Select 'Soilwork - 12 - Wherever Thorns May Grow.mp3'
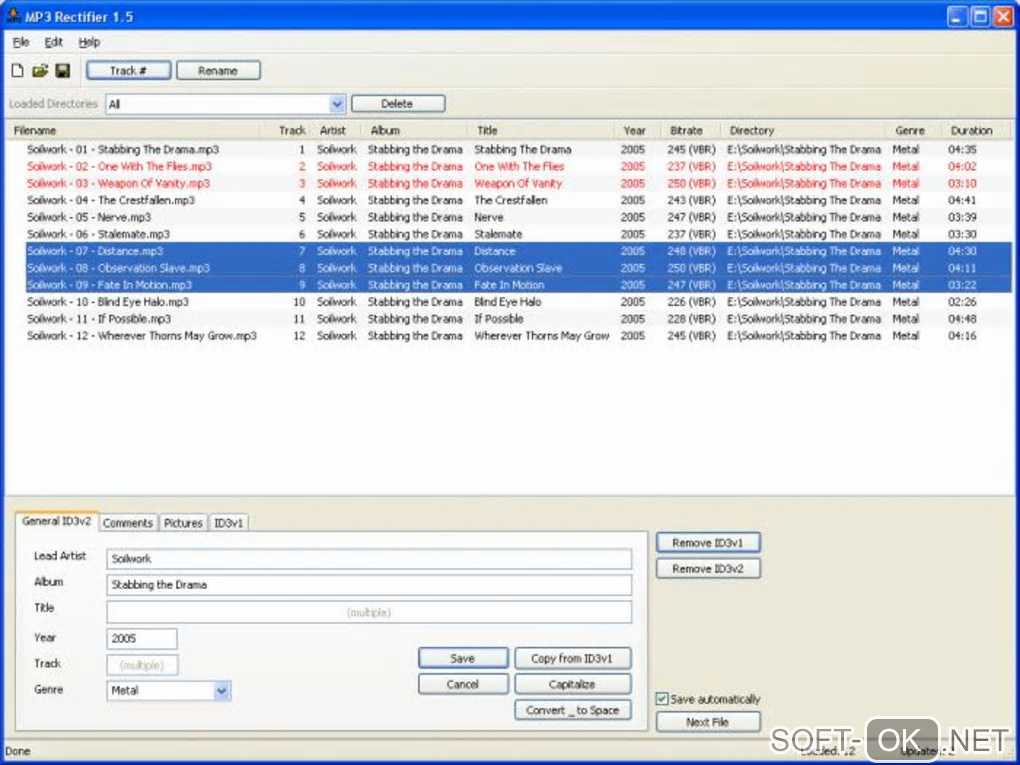The height and width of the screenshot is (765, 1020). pos(142,336)
